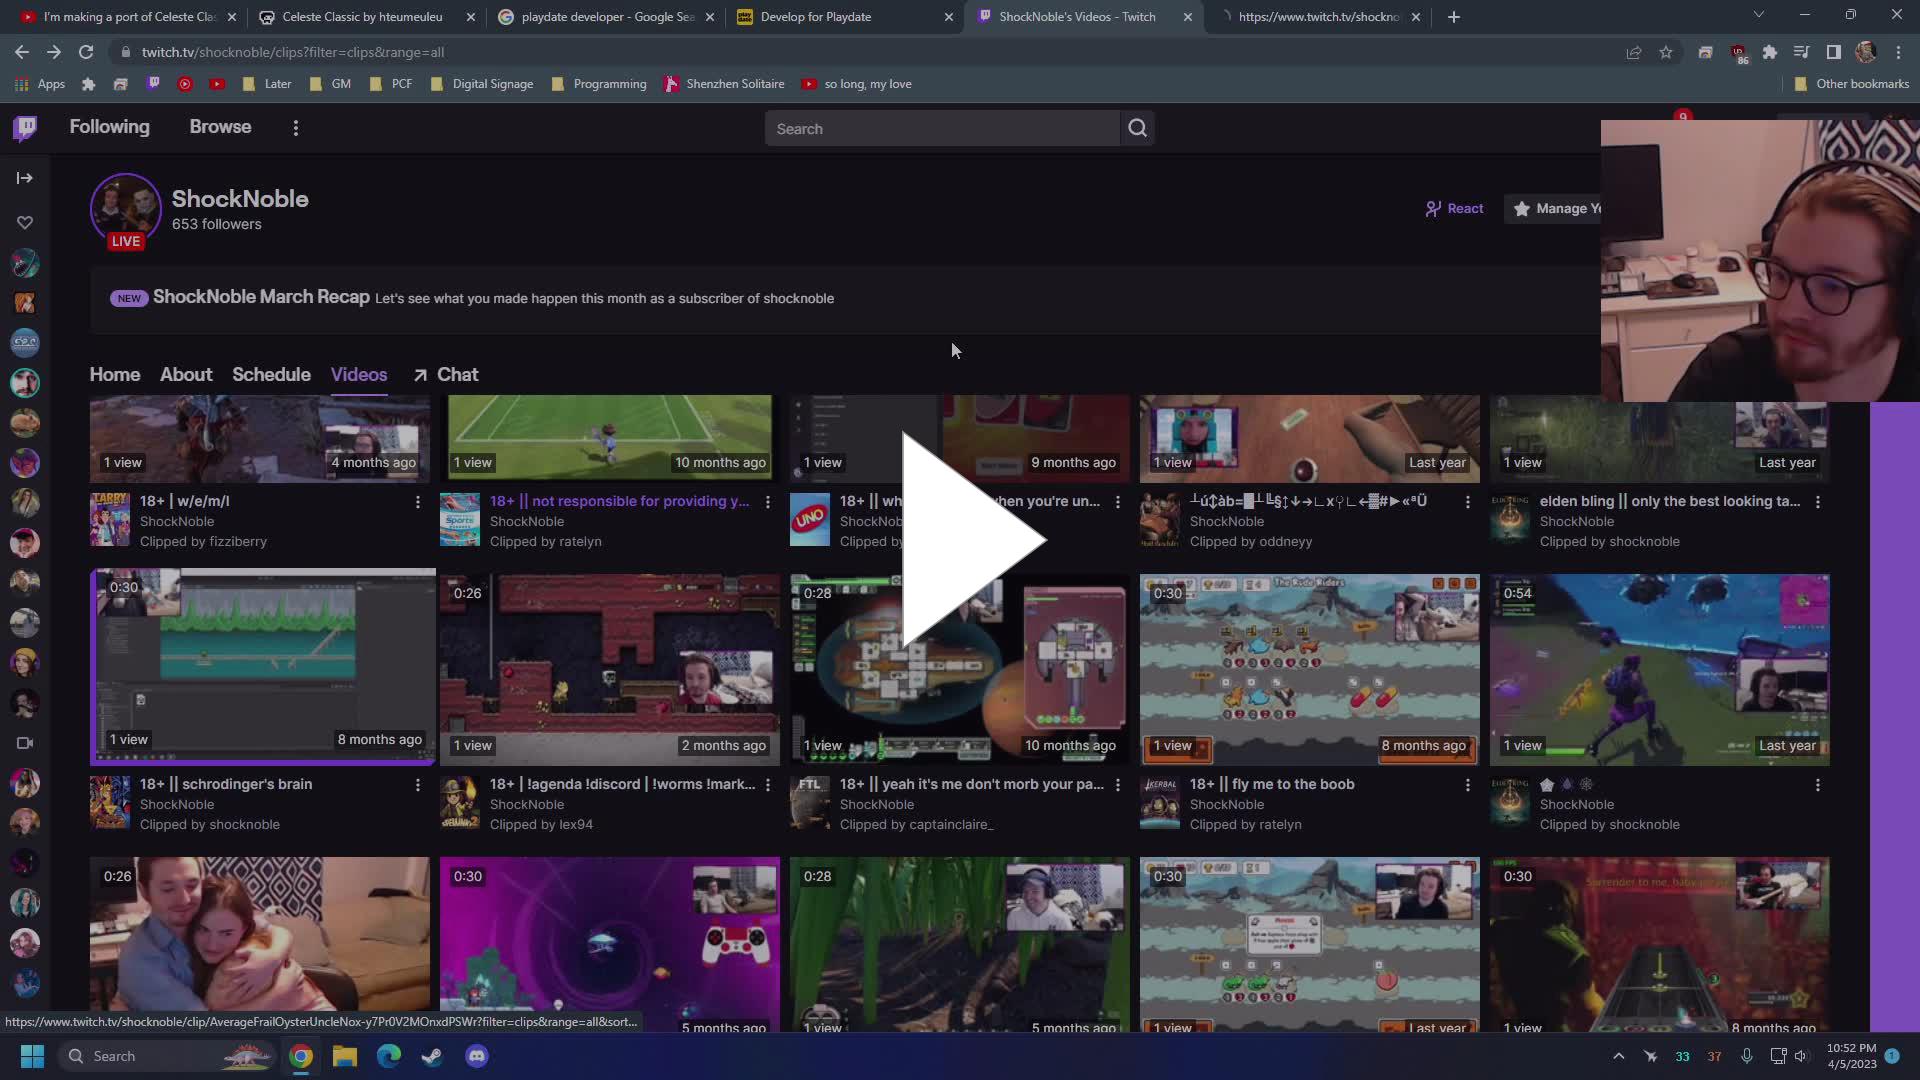Open the browser tab search dropdown
Viewport: 1920px width, 1080px height.
pyautogui.click(x=1758, y=16)
